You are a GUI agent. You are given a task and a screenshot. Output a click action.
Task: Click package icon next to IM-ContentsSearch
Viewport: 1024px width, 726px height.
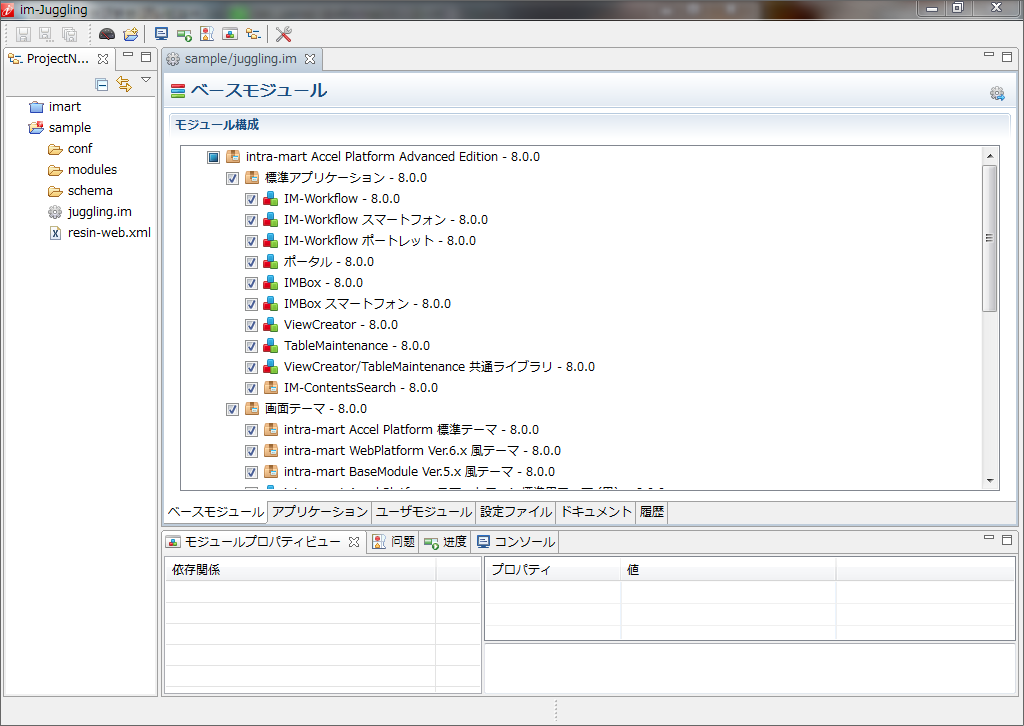click(x=271, y=388)
